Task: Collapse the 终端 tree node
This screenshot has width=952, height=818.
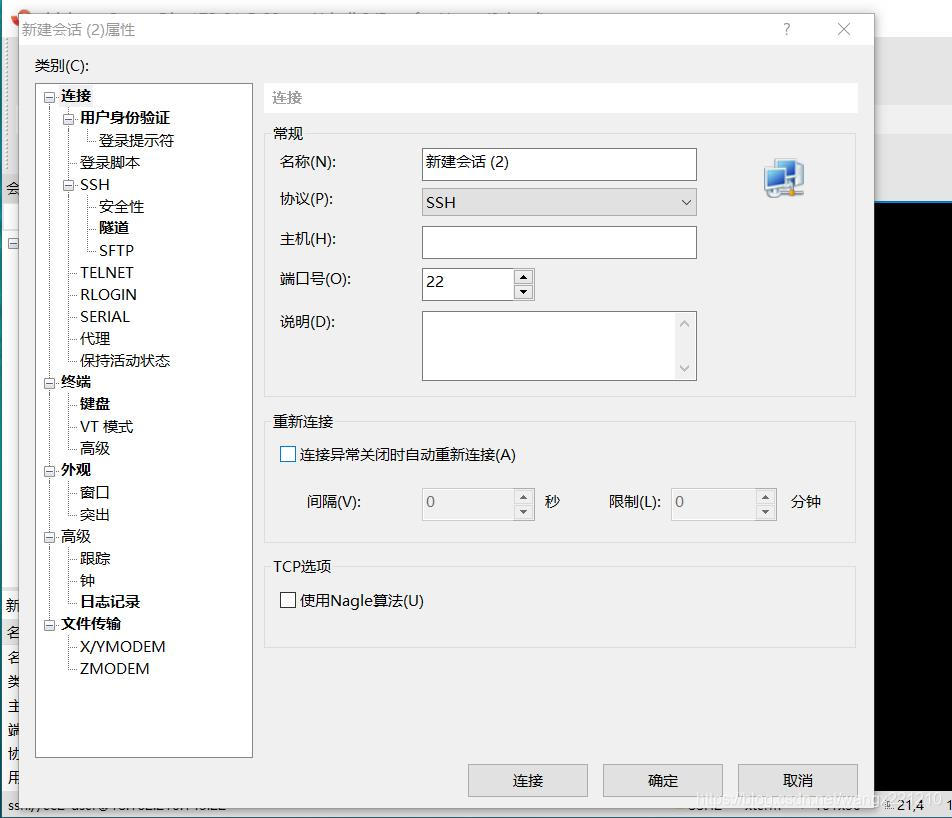Action: 49,383
